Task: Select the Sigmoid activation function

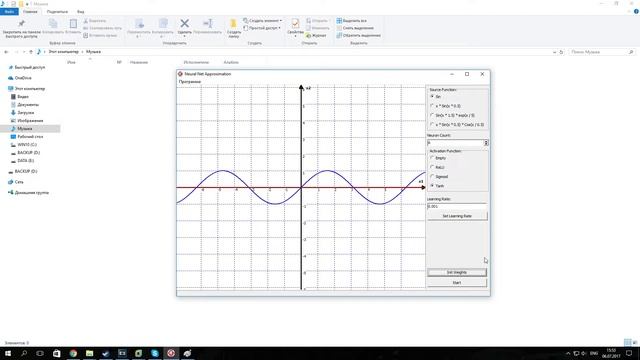Action: pyautogui.click(x=432, y=176)
